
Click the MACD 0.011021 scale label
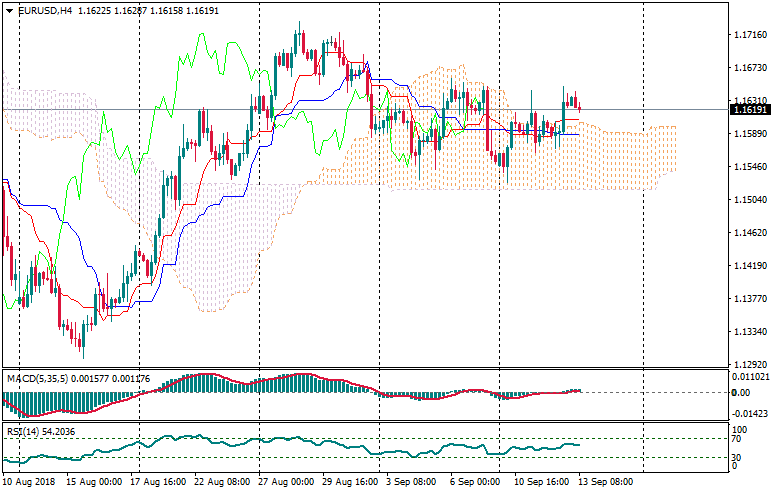pyautogui.click(x=749, y=376)
